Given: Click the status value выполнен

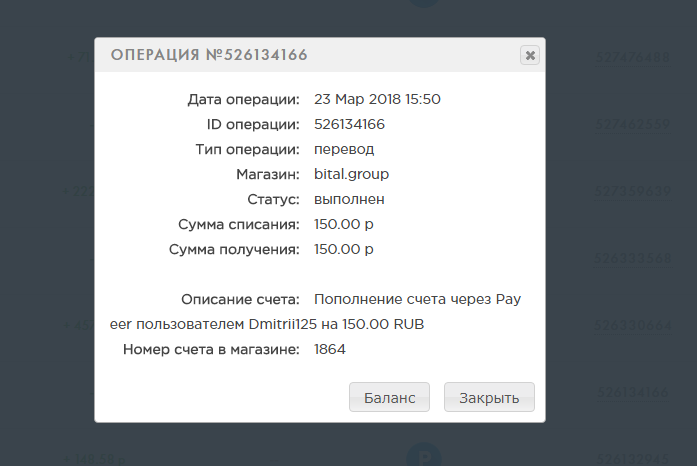Looking at the screenshot, I should click(x=349, y=199).
